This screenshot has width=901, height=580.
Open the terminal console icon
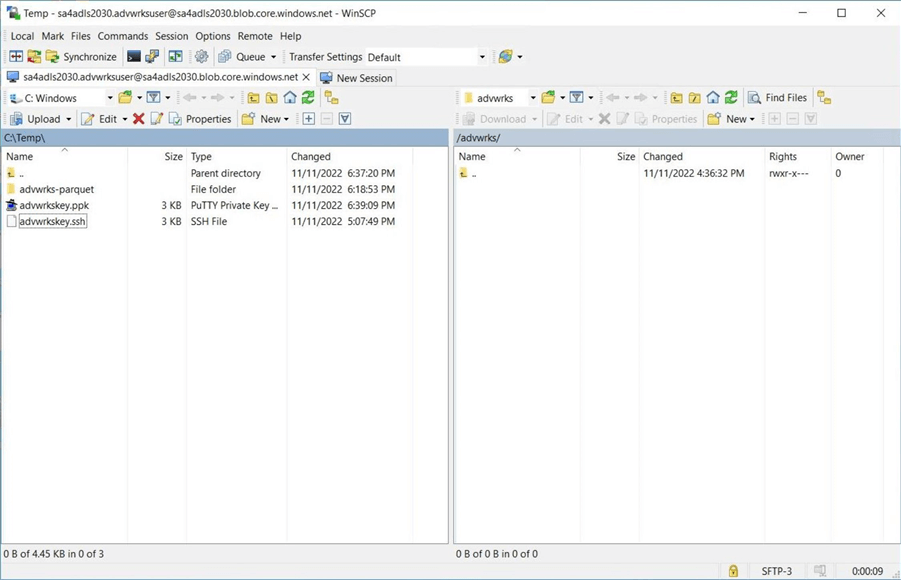133,57
